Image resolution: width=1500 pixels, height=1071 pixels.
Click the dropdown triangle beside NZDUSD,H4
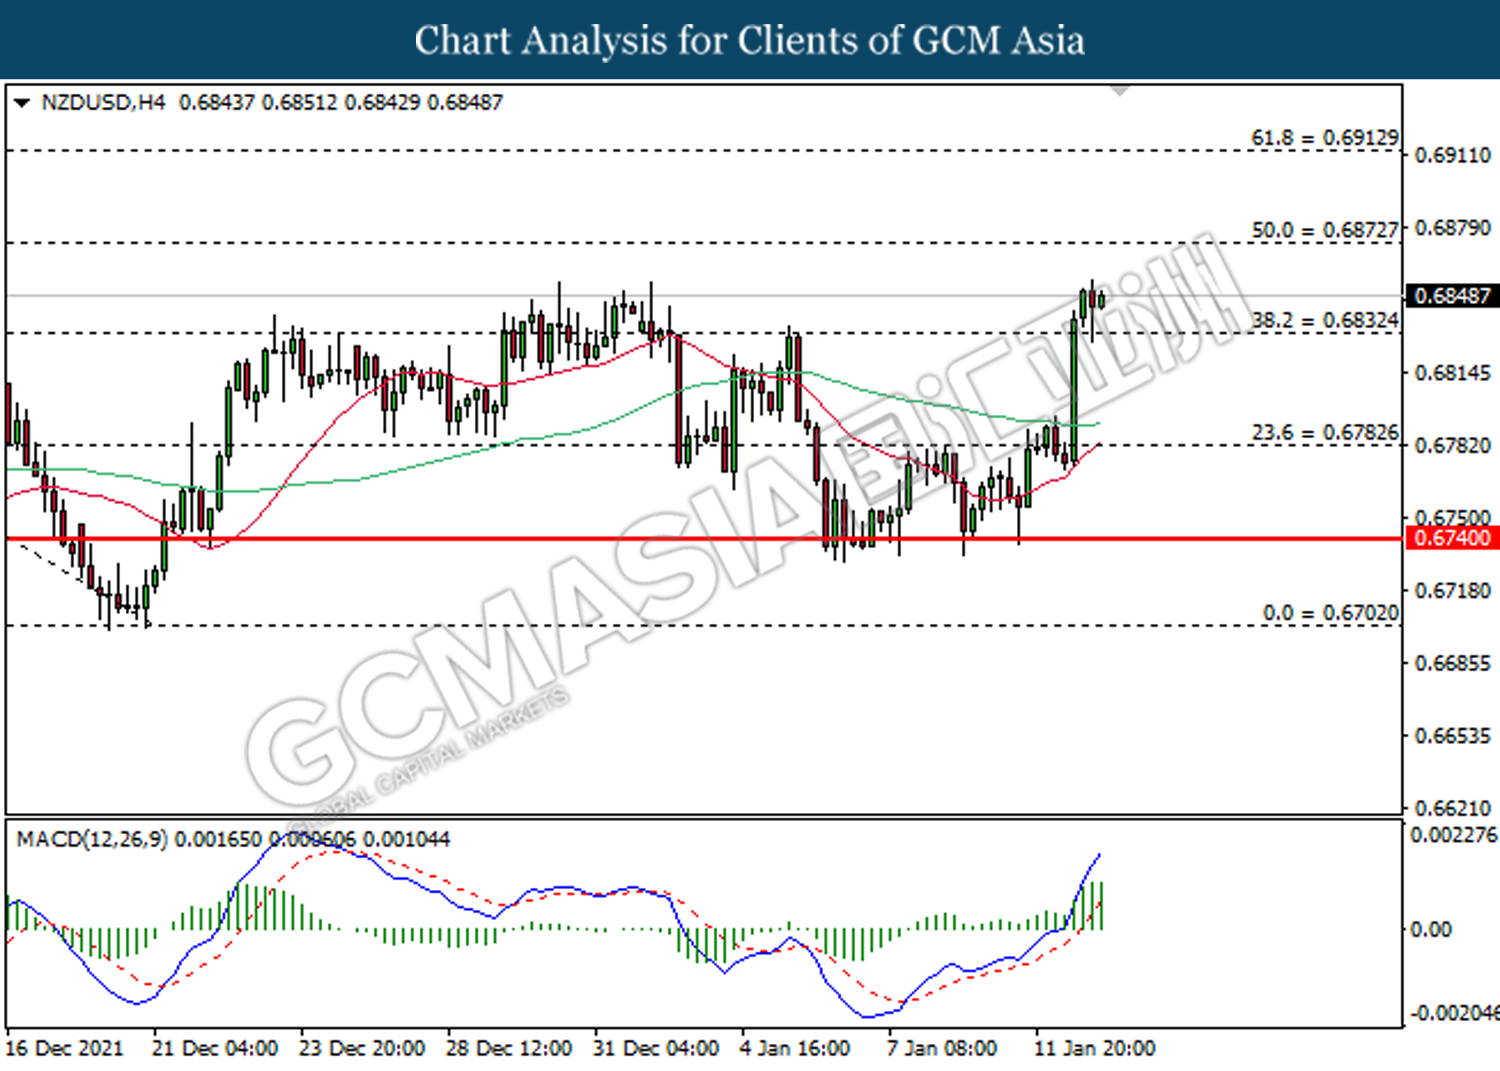[x=22, y=103]
